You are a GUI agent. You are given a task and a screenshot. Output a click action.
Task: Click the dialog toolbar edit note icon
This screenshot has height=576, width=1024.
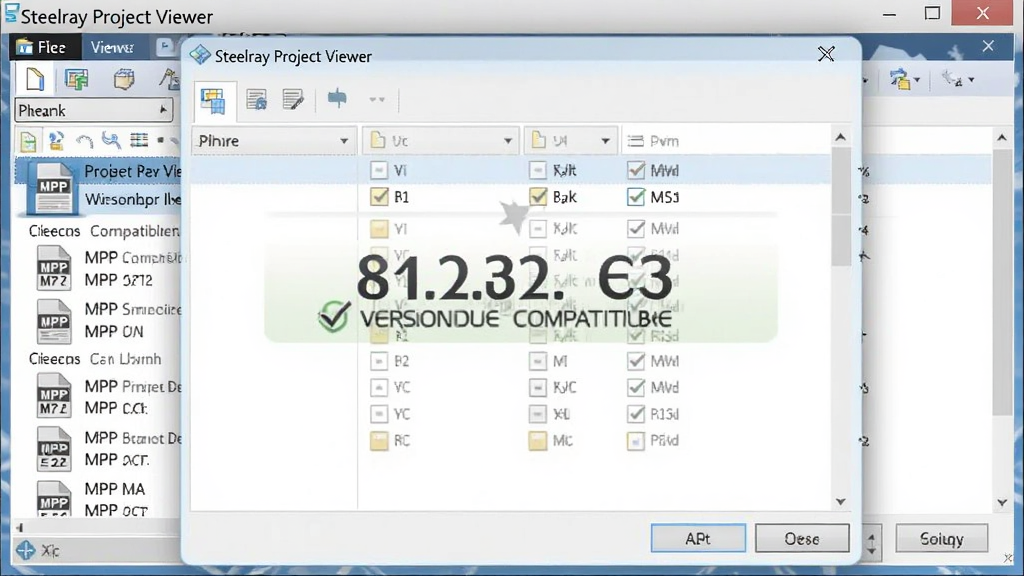click(x=293, y=100)
